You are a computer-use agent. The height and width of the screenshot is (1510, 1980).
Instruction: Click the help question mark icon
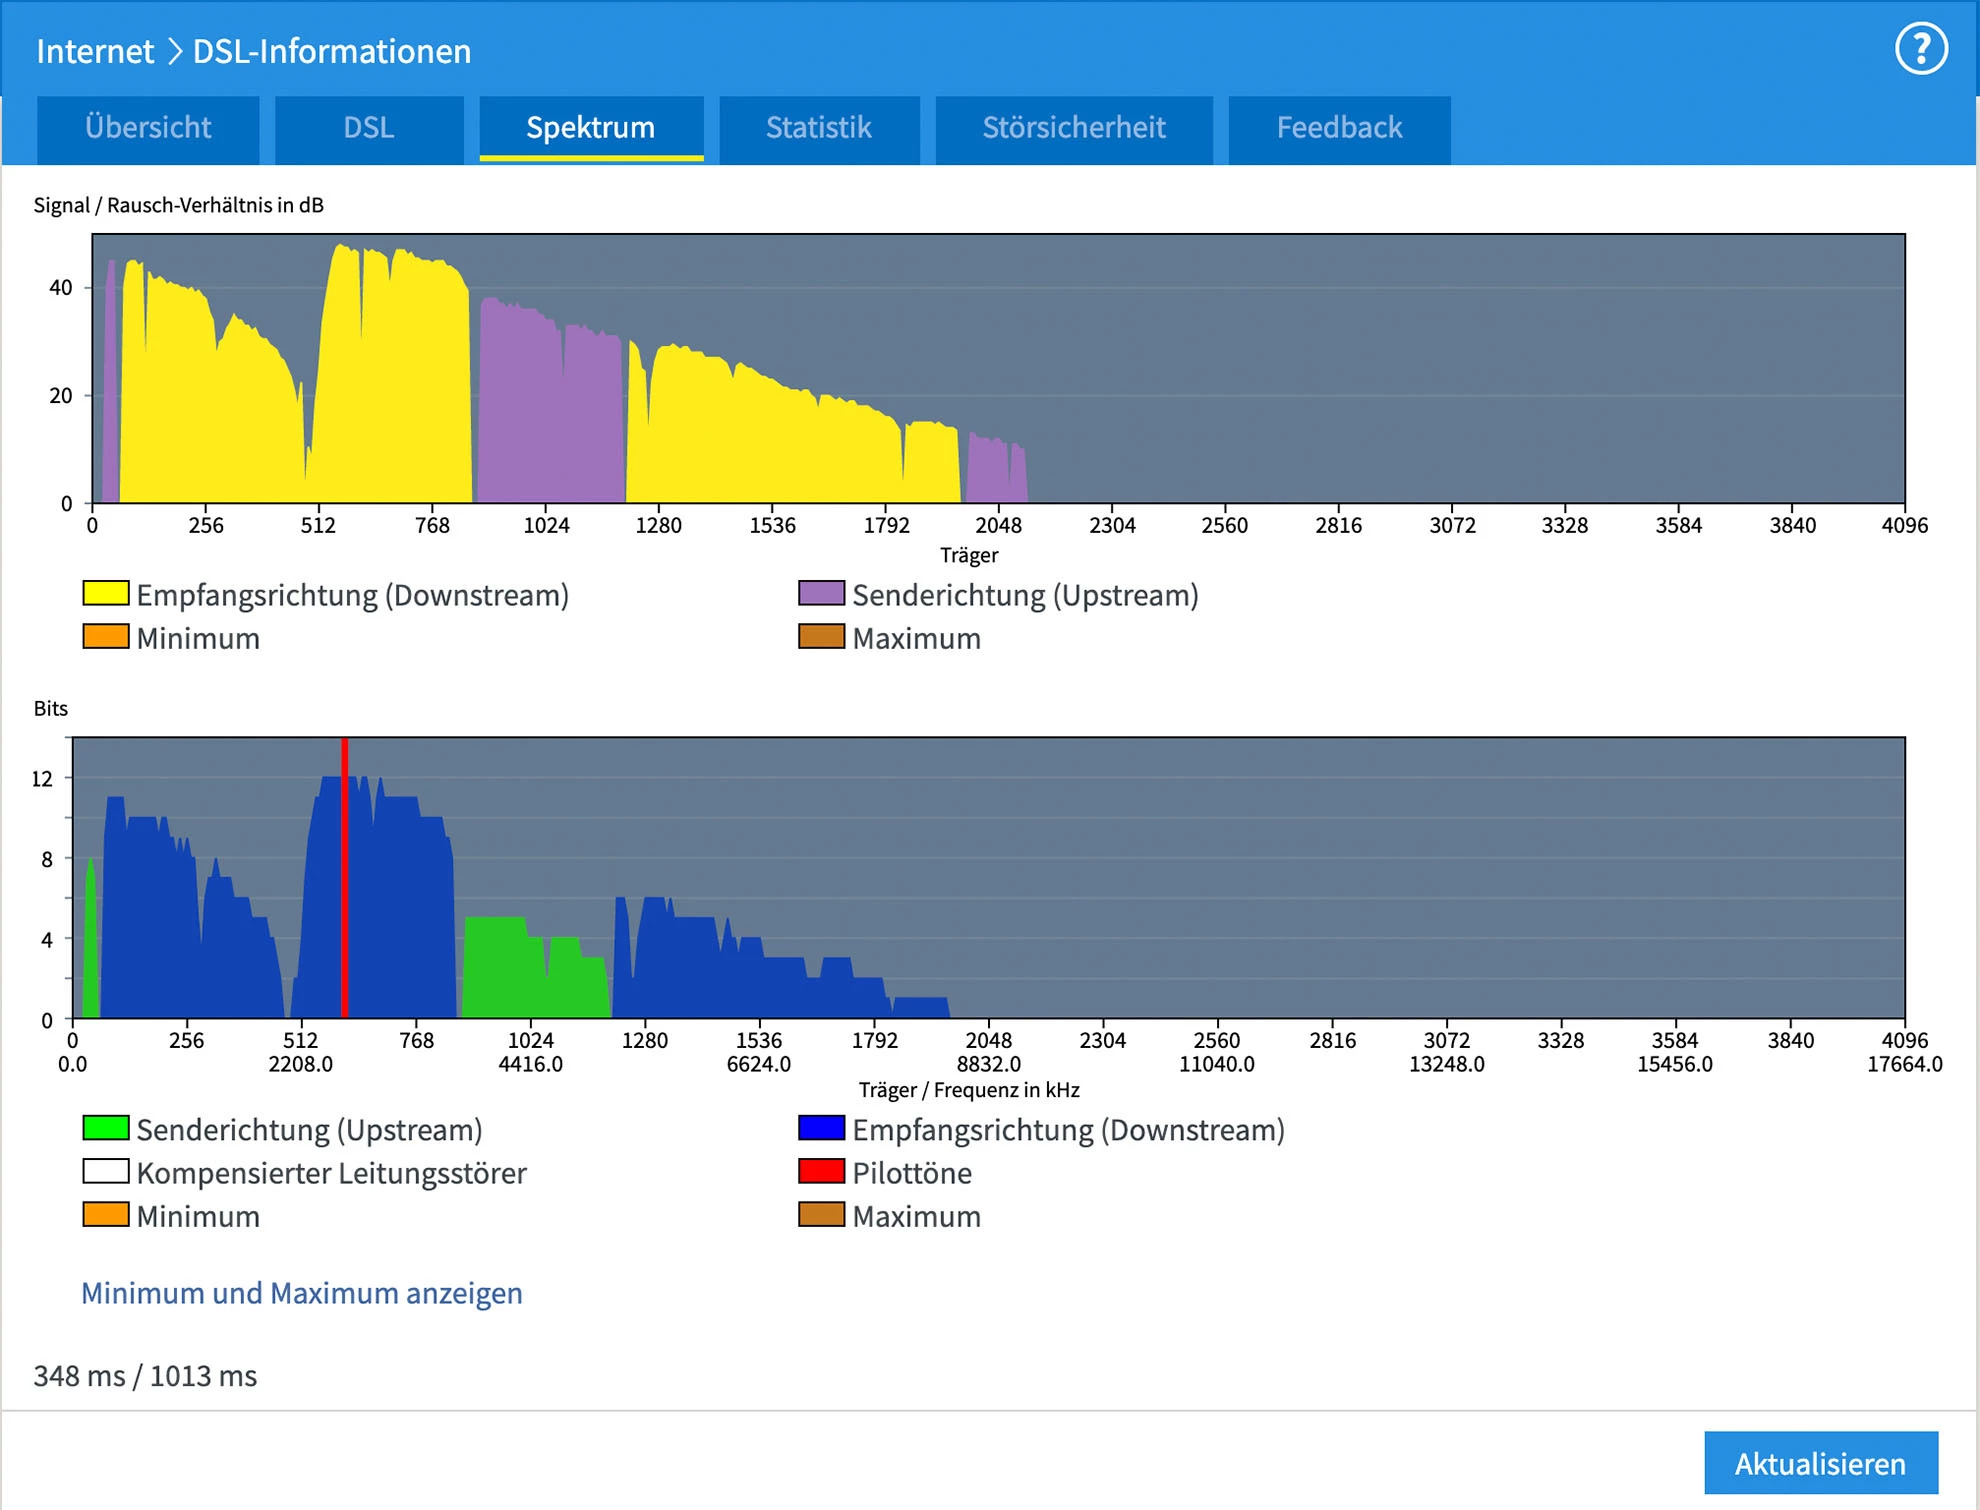click(1920, 50)
